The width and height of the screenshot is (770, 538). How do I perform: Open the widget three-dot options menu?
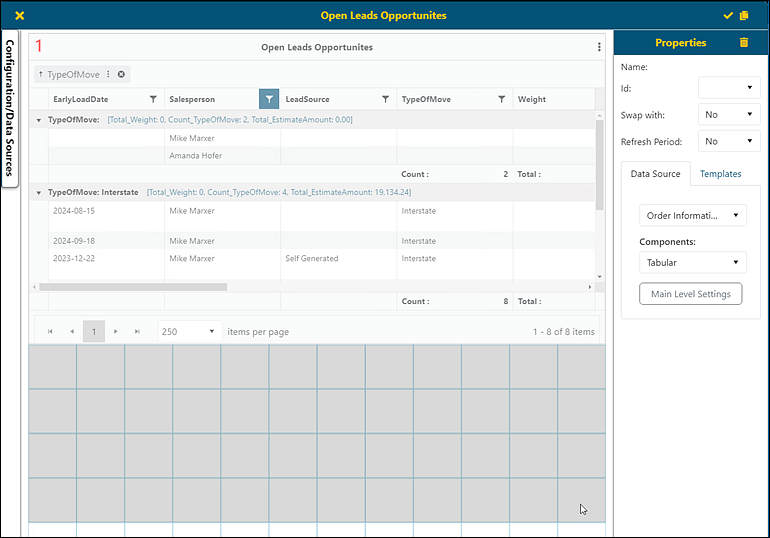(x=599, y=47)
